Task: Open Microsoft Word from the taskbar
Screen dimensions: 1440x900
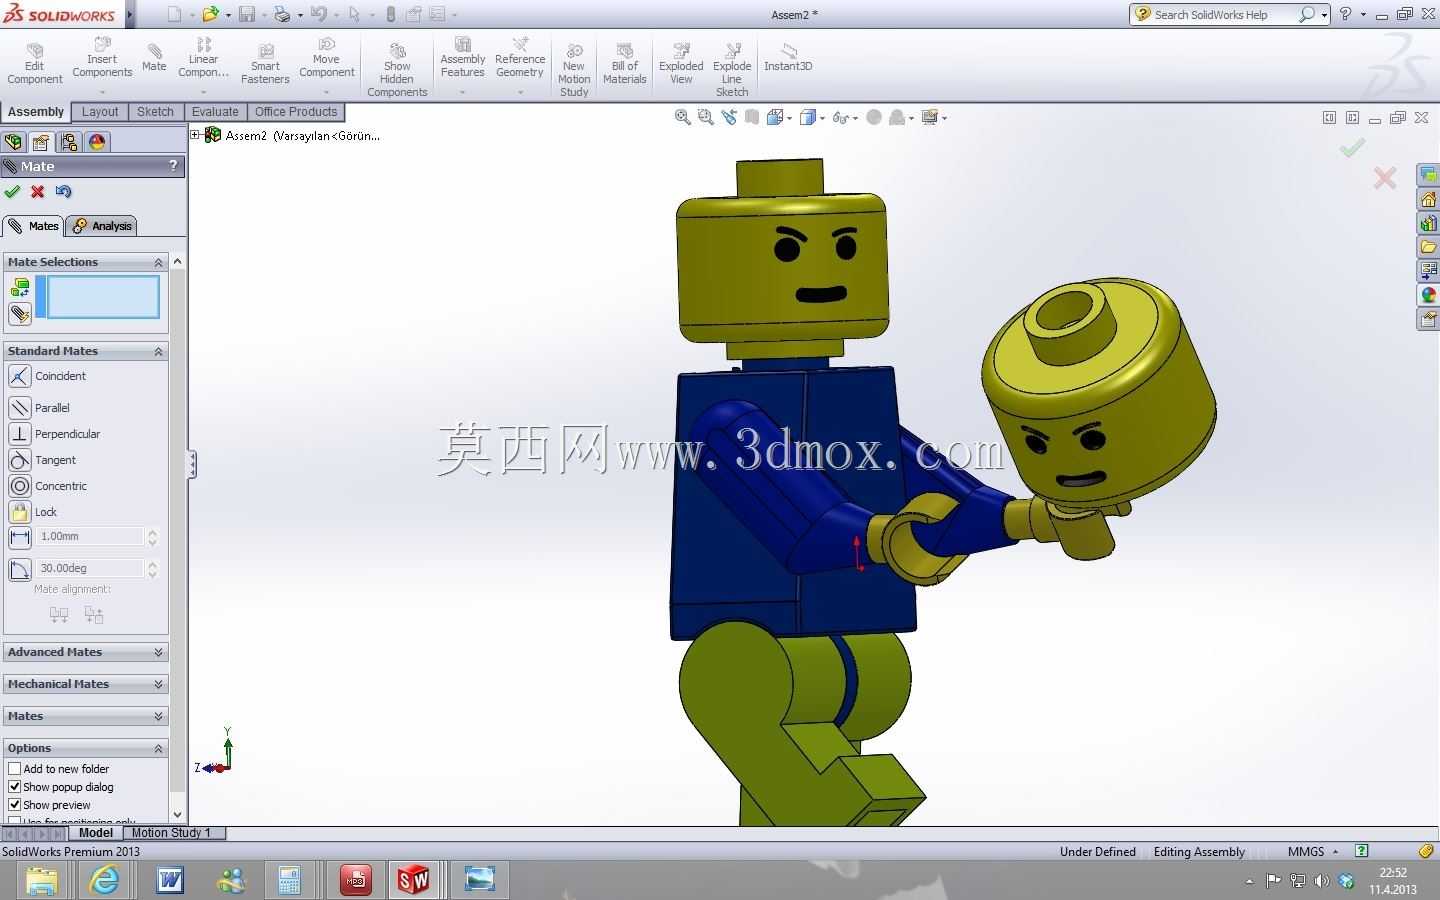Action: [x=170, y=880]
